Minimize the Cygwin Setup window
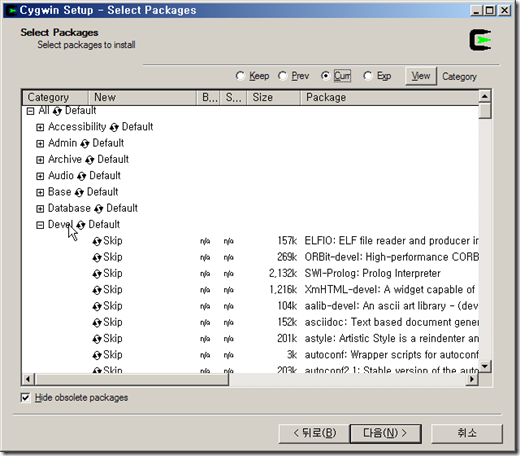The image size is (520, 456). [476, 10]
